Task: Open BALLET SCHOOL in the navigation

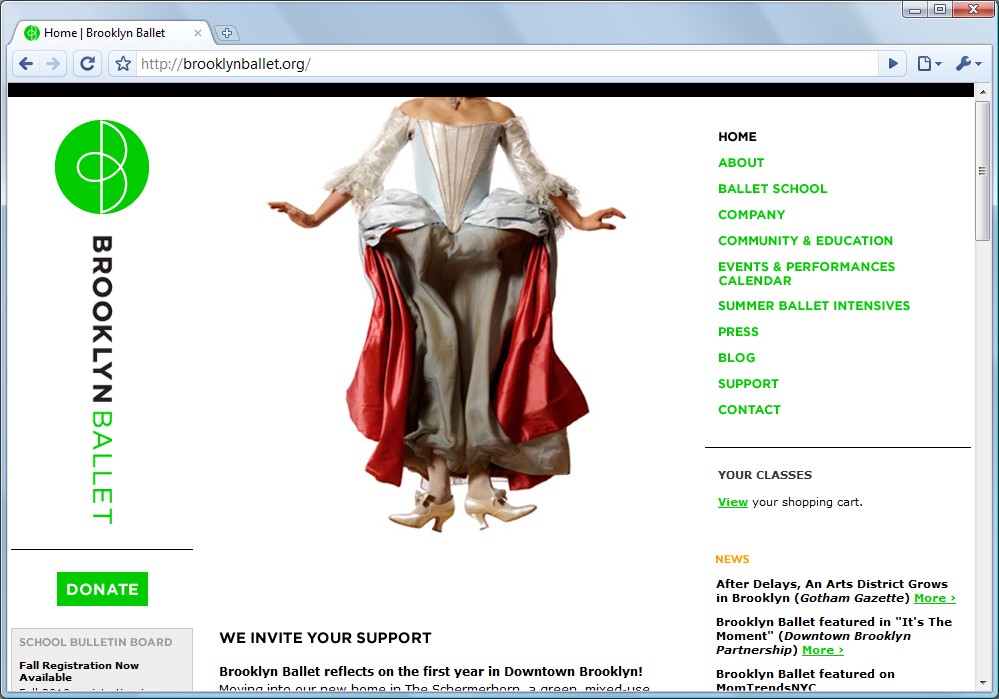Action: 772,189
